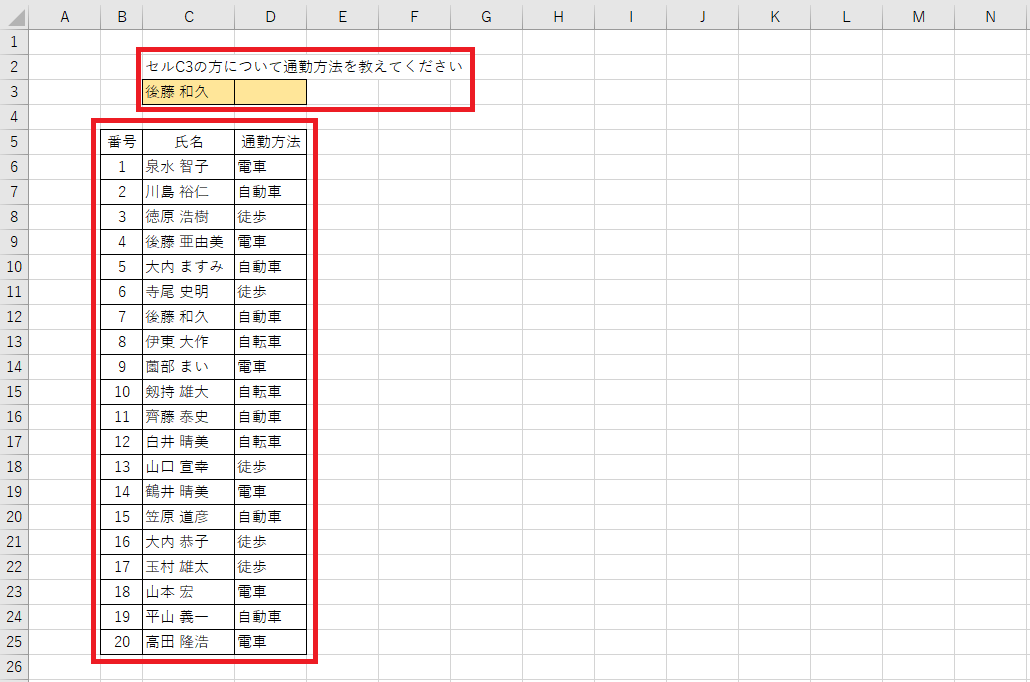
Task: Select row 3 header
Action: 14,92
